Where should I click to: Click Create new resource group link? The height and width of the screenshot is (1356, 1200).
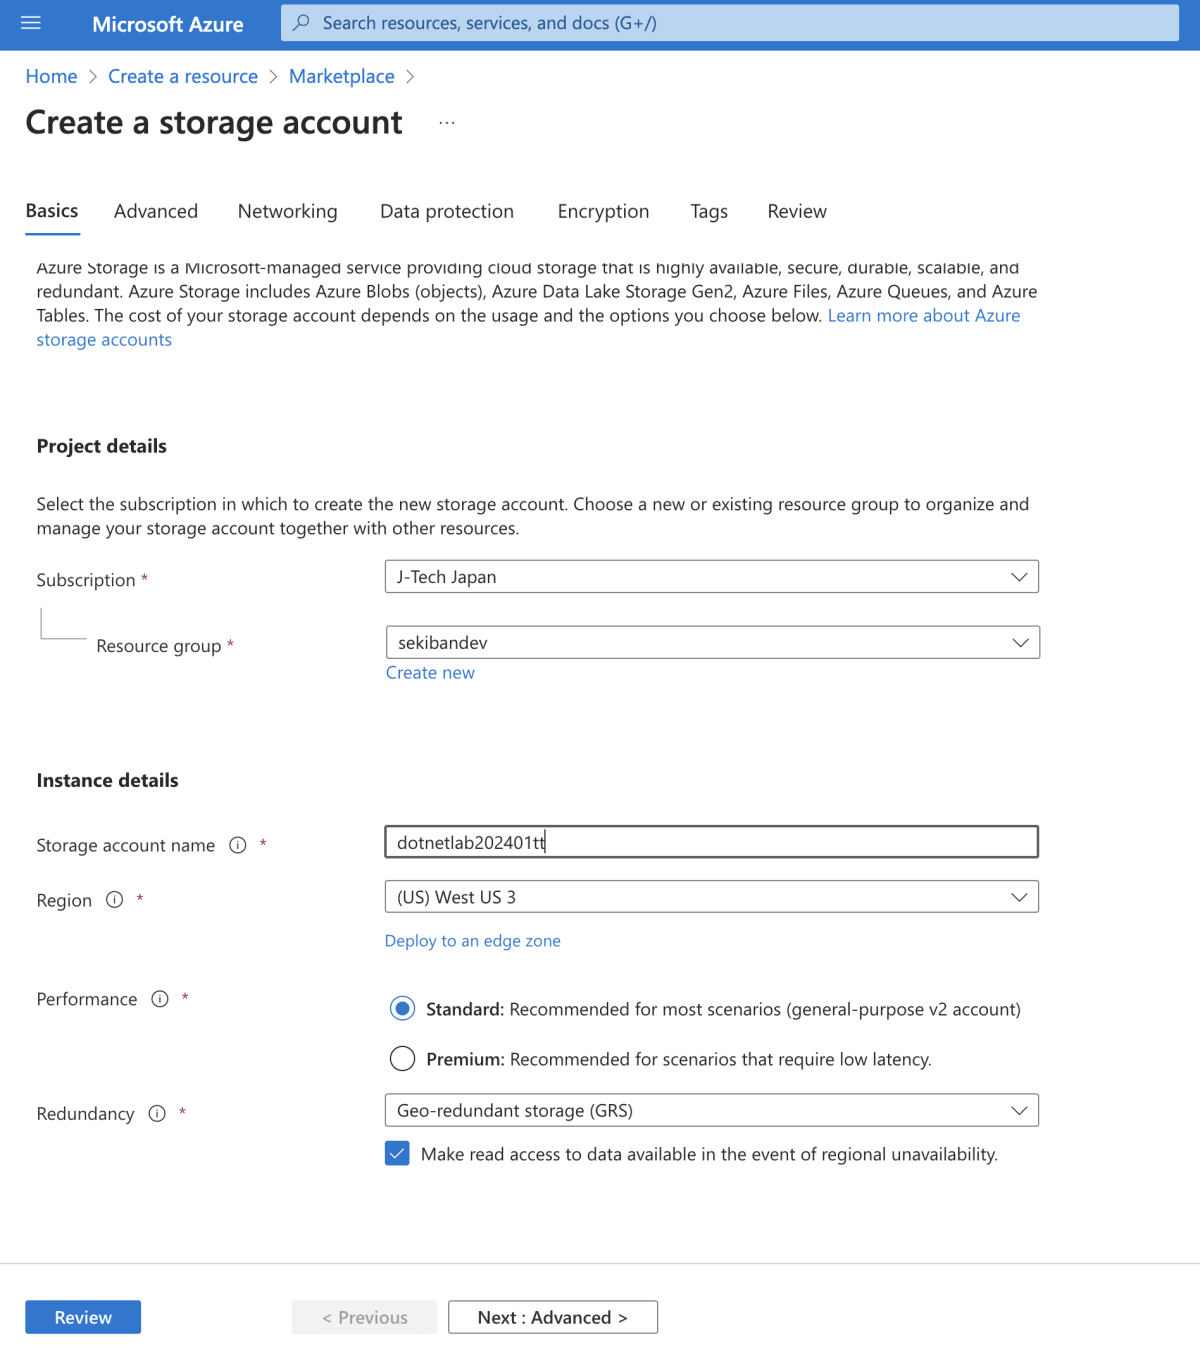pyautogui.click(x=430, y=673)
